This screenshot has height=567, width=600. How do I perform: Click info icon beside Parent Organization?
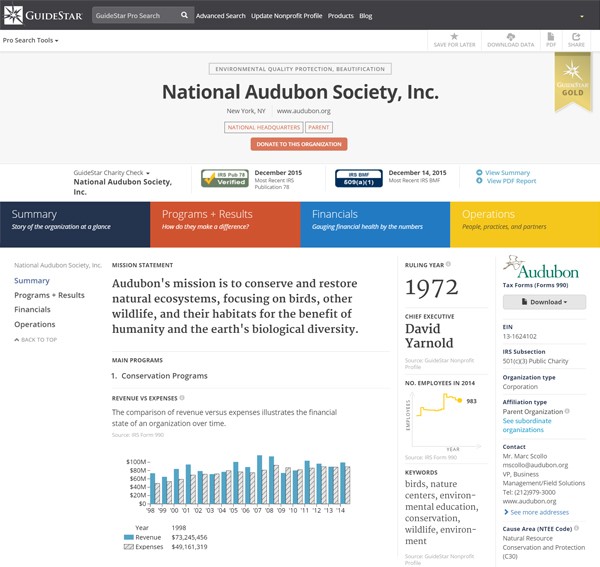(x=567, y=411)
